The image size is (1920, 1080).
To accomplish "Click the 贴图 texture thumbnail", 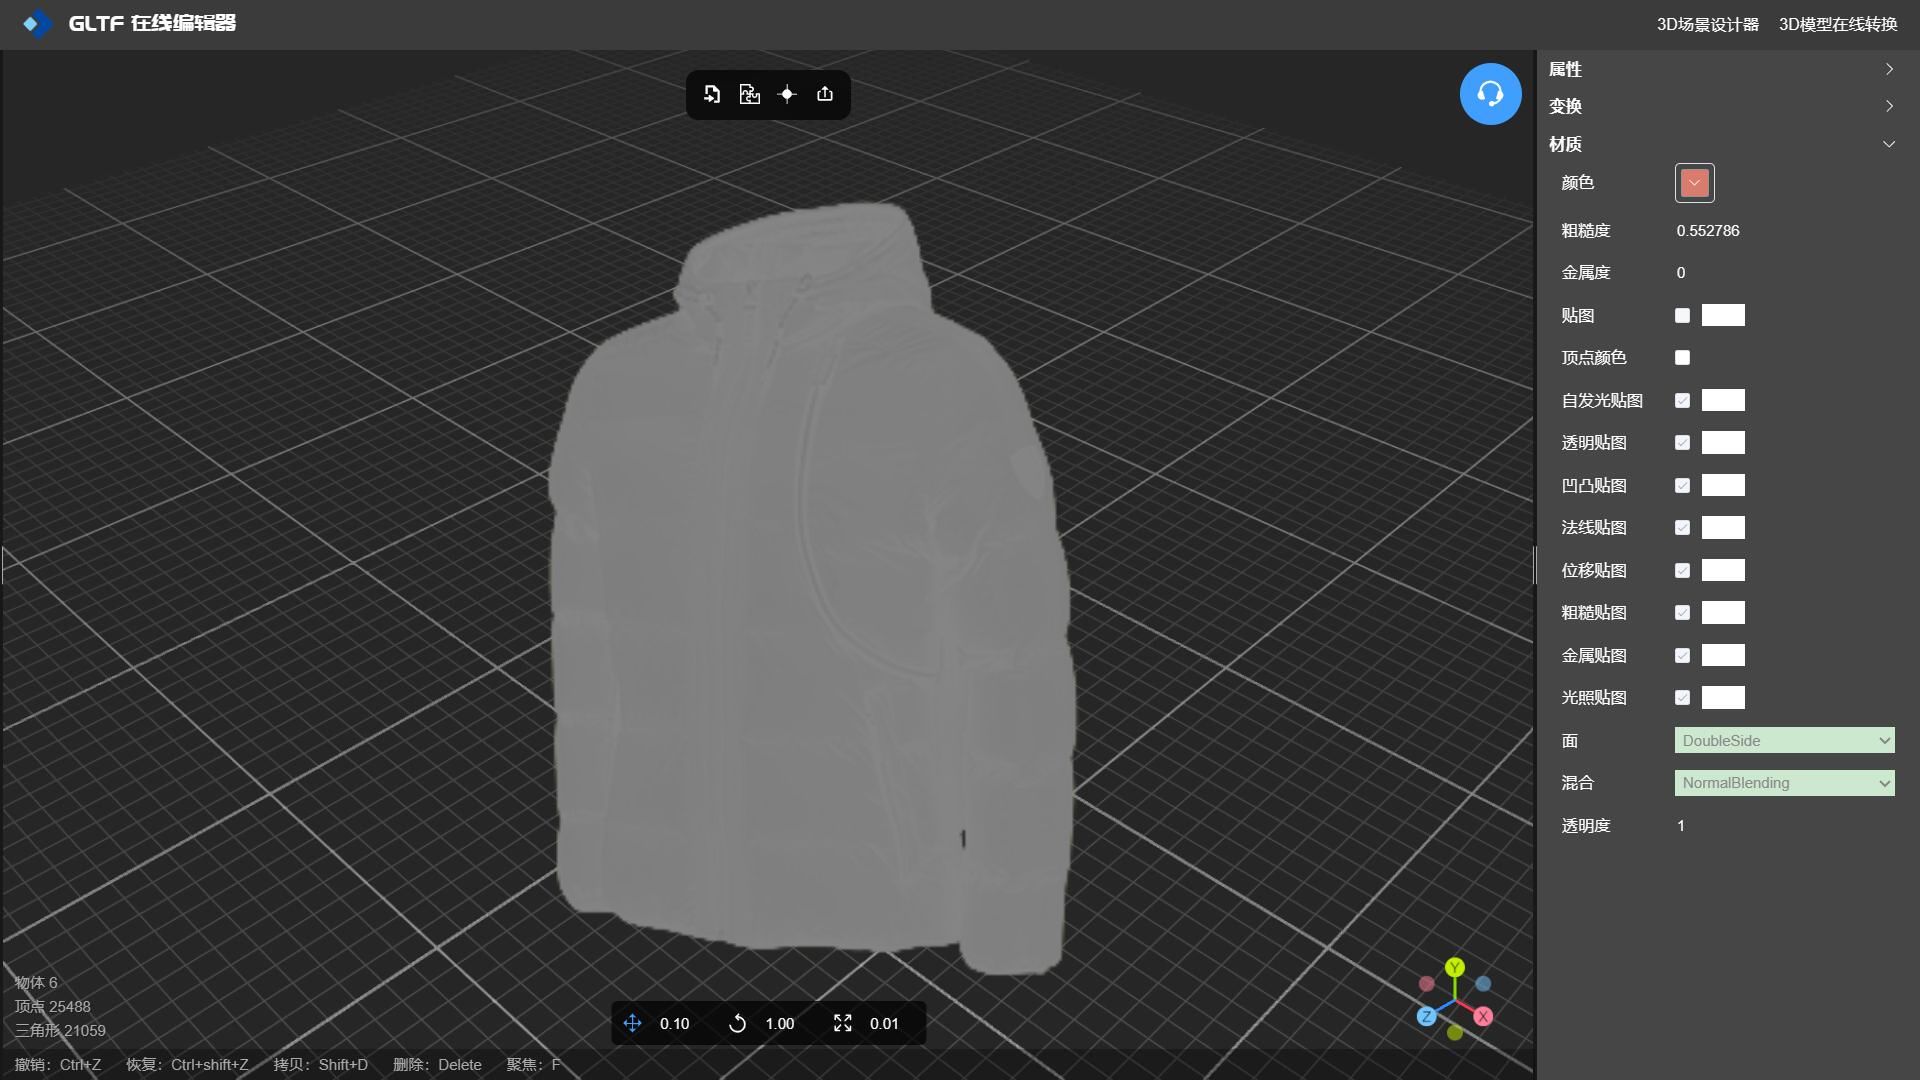I will (1723, 316).
